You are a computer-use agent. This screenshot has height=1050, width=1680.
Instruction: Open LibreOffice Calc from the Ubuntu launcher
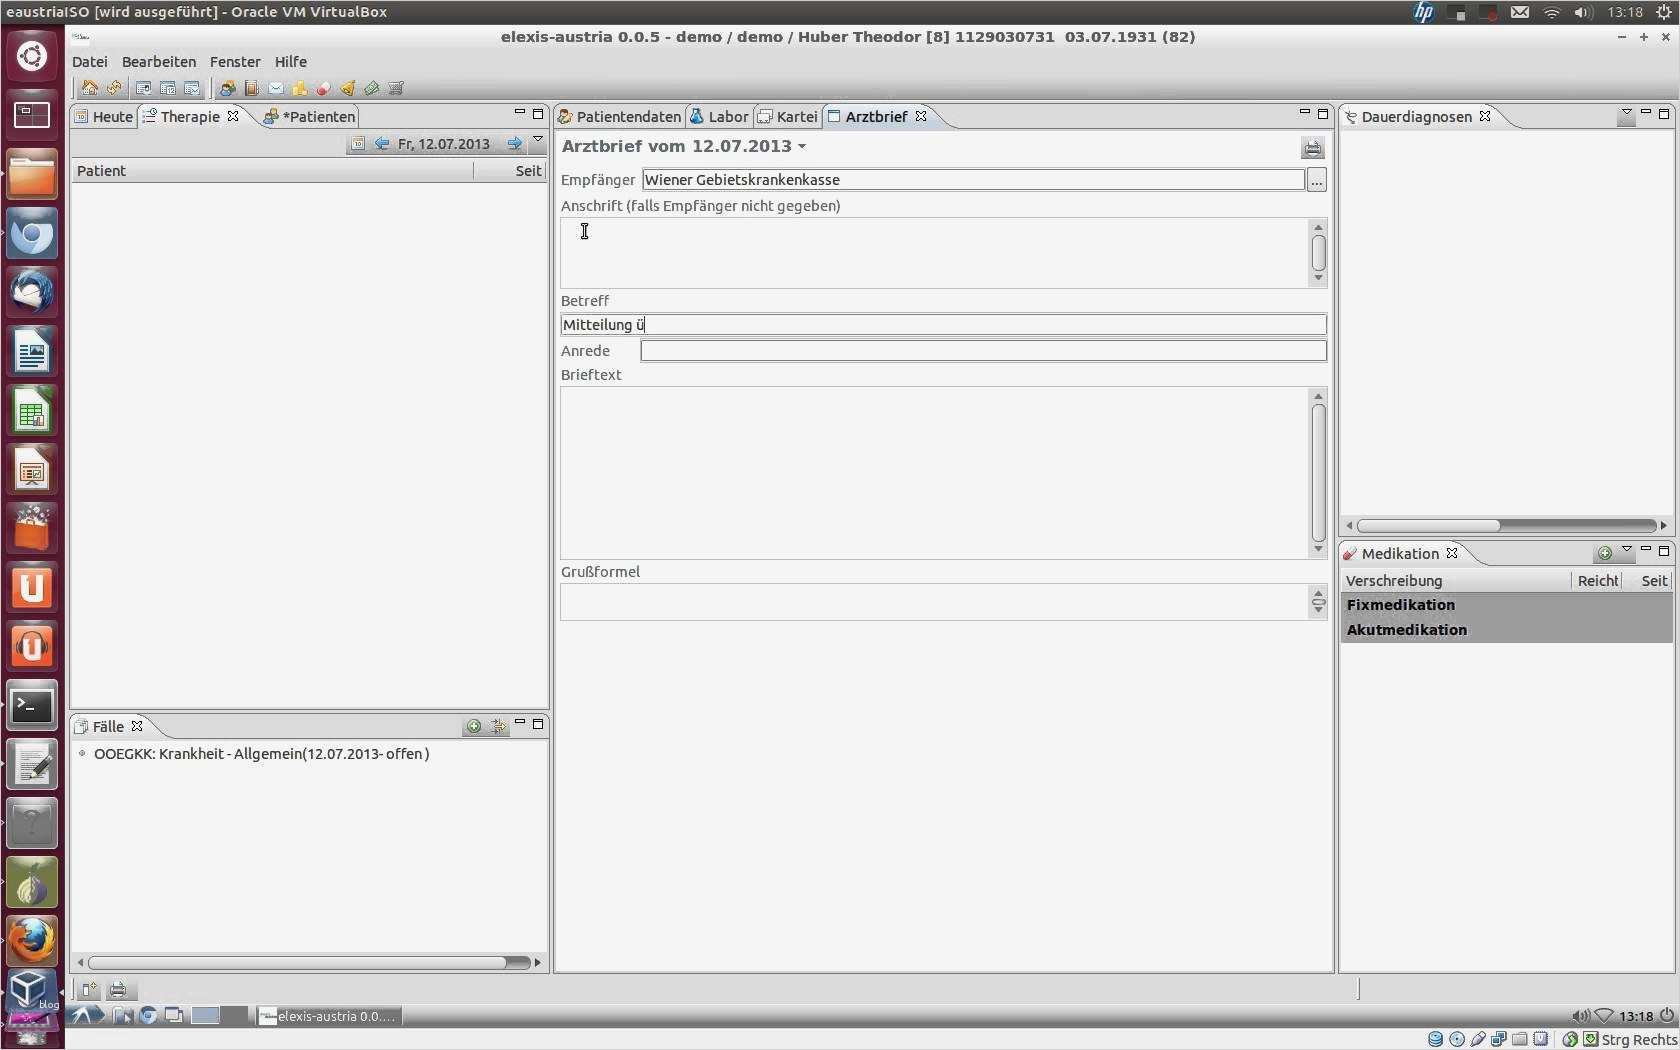[x=32, y=411]
